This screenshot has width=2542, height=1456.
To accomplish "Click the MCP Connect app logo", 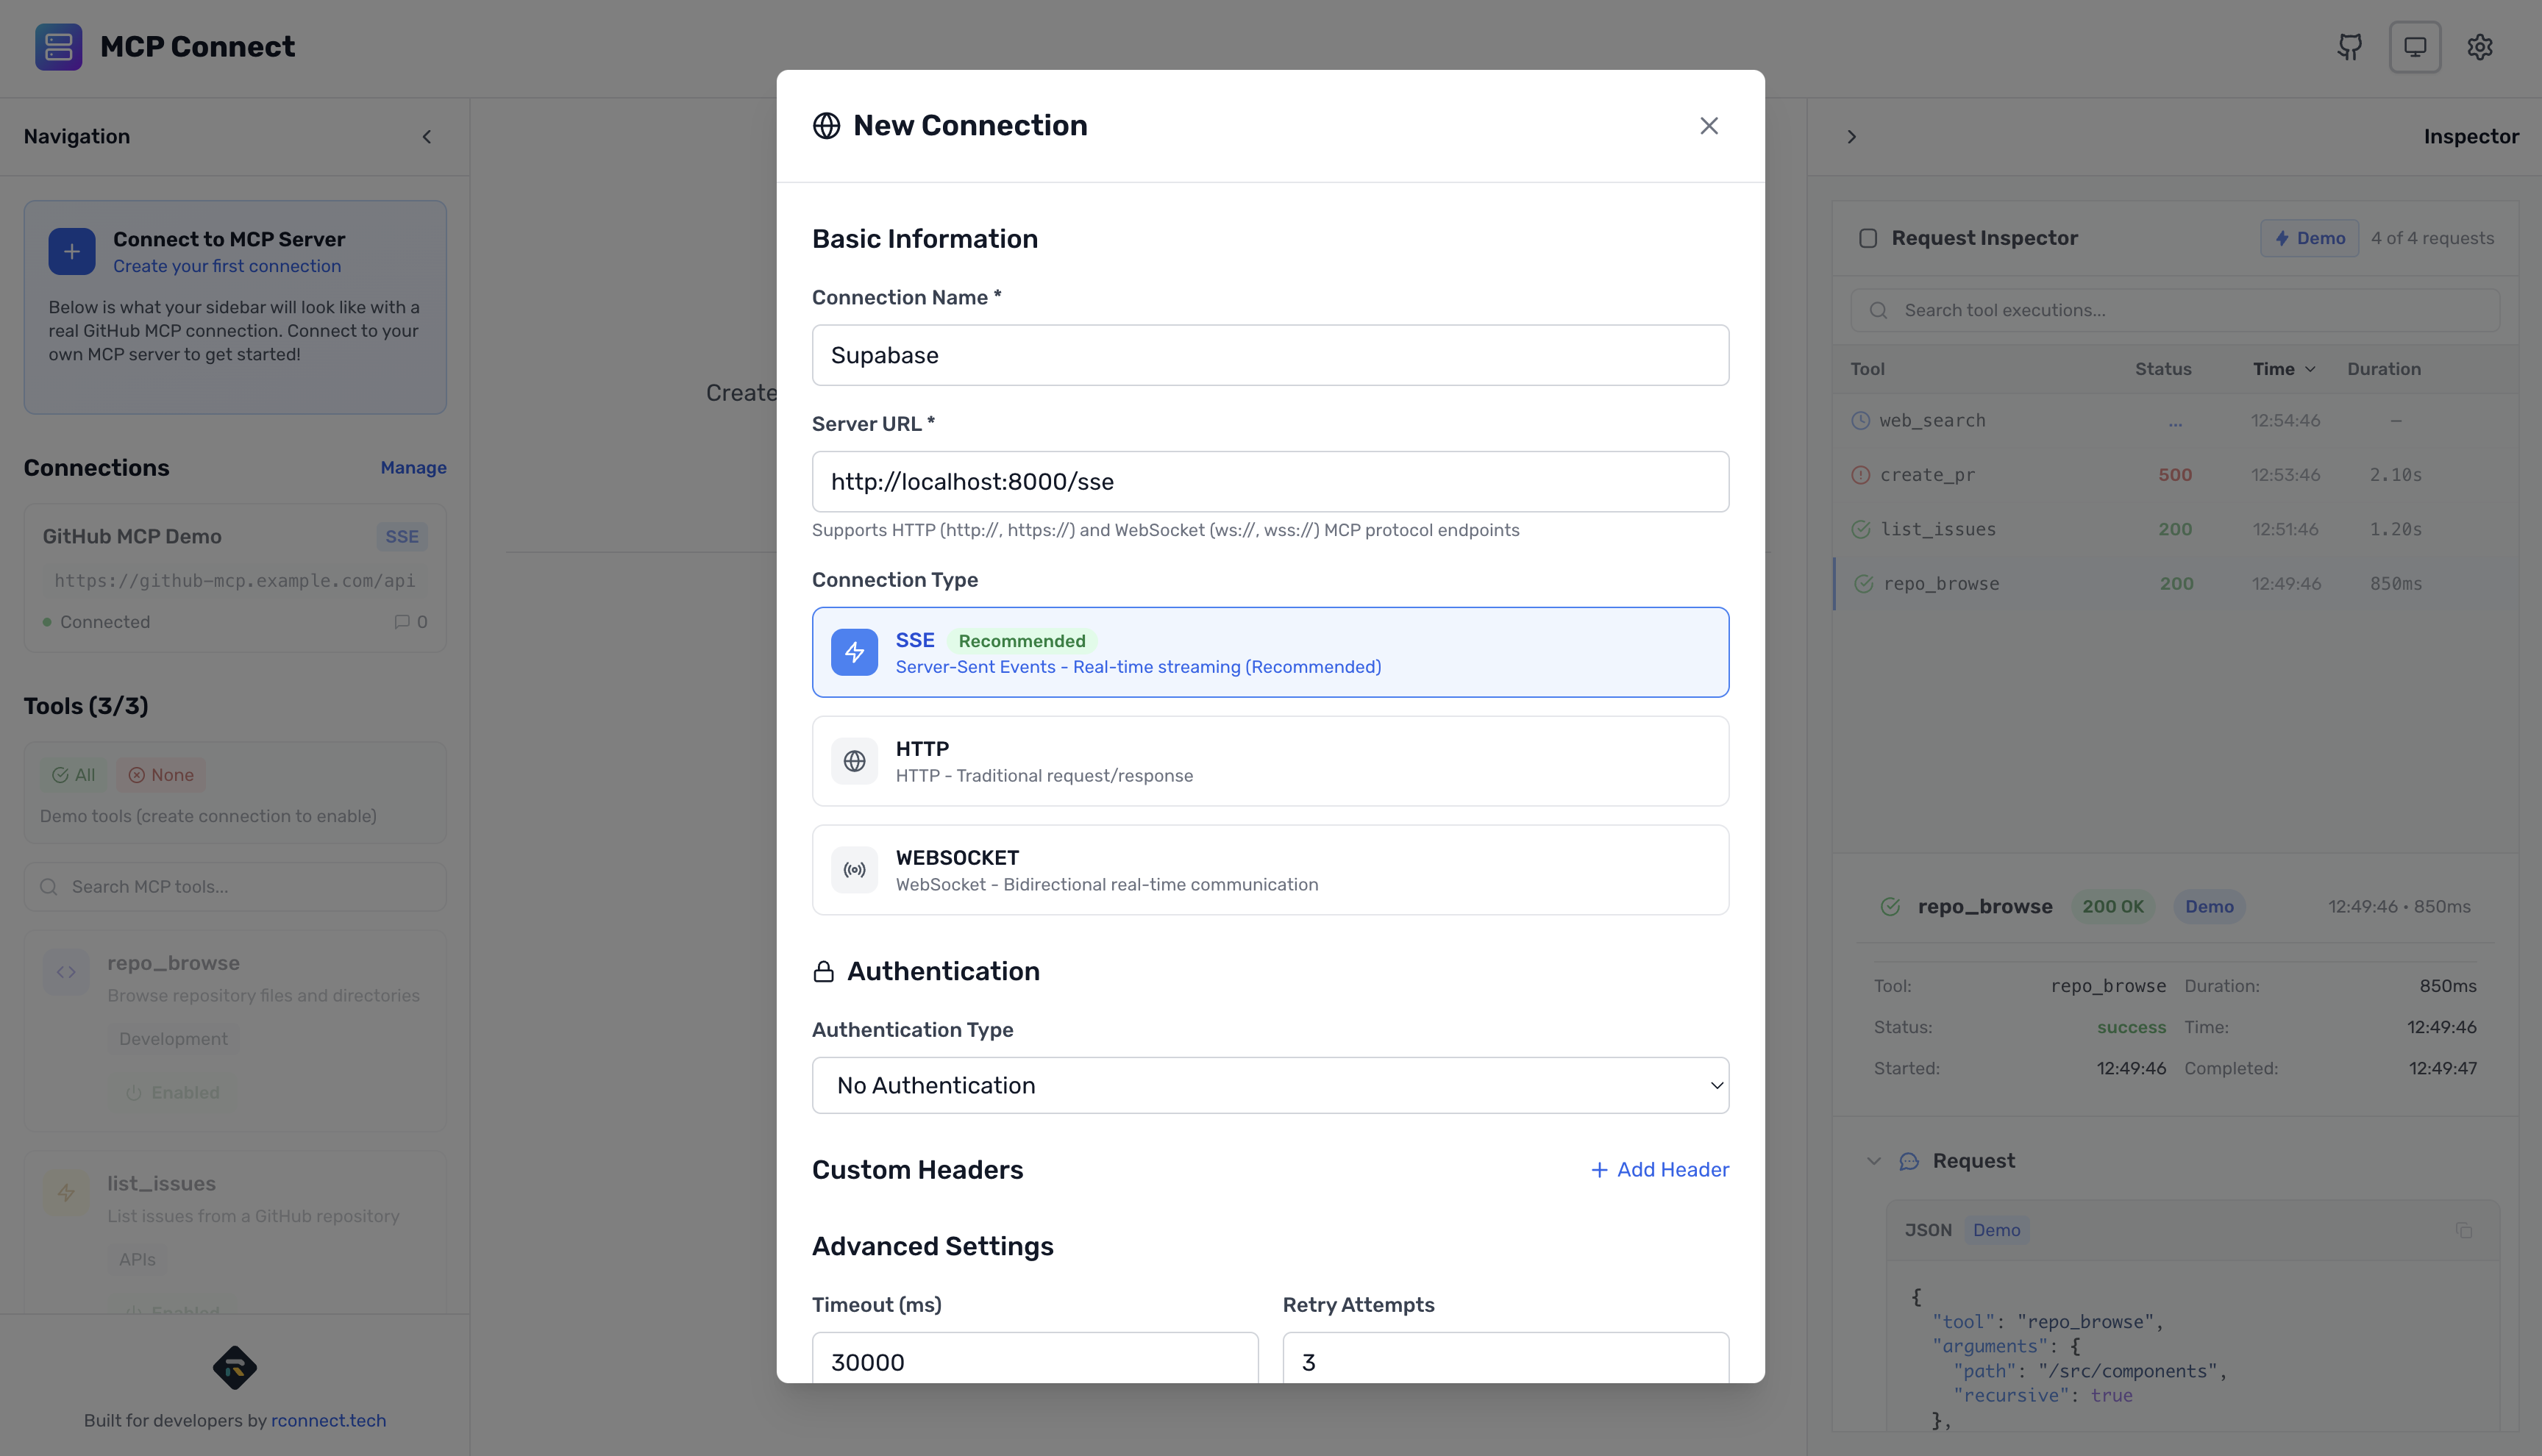I will (58, 46).
